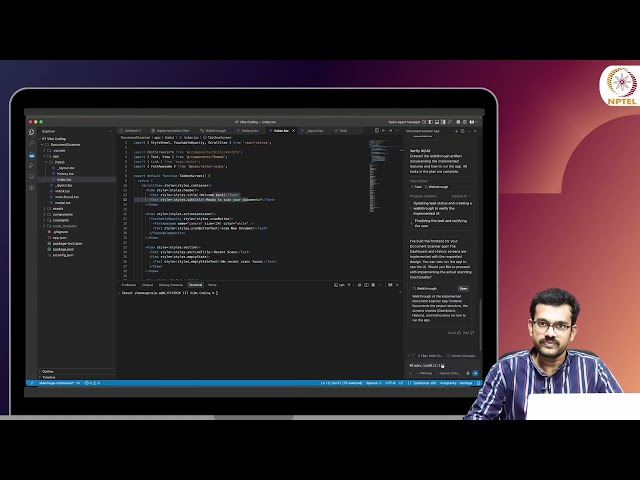
Task: Switch to the Walkthrough editor tab
Action: (213, 131)
